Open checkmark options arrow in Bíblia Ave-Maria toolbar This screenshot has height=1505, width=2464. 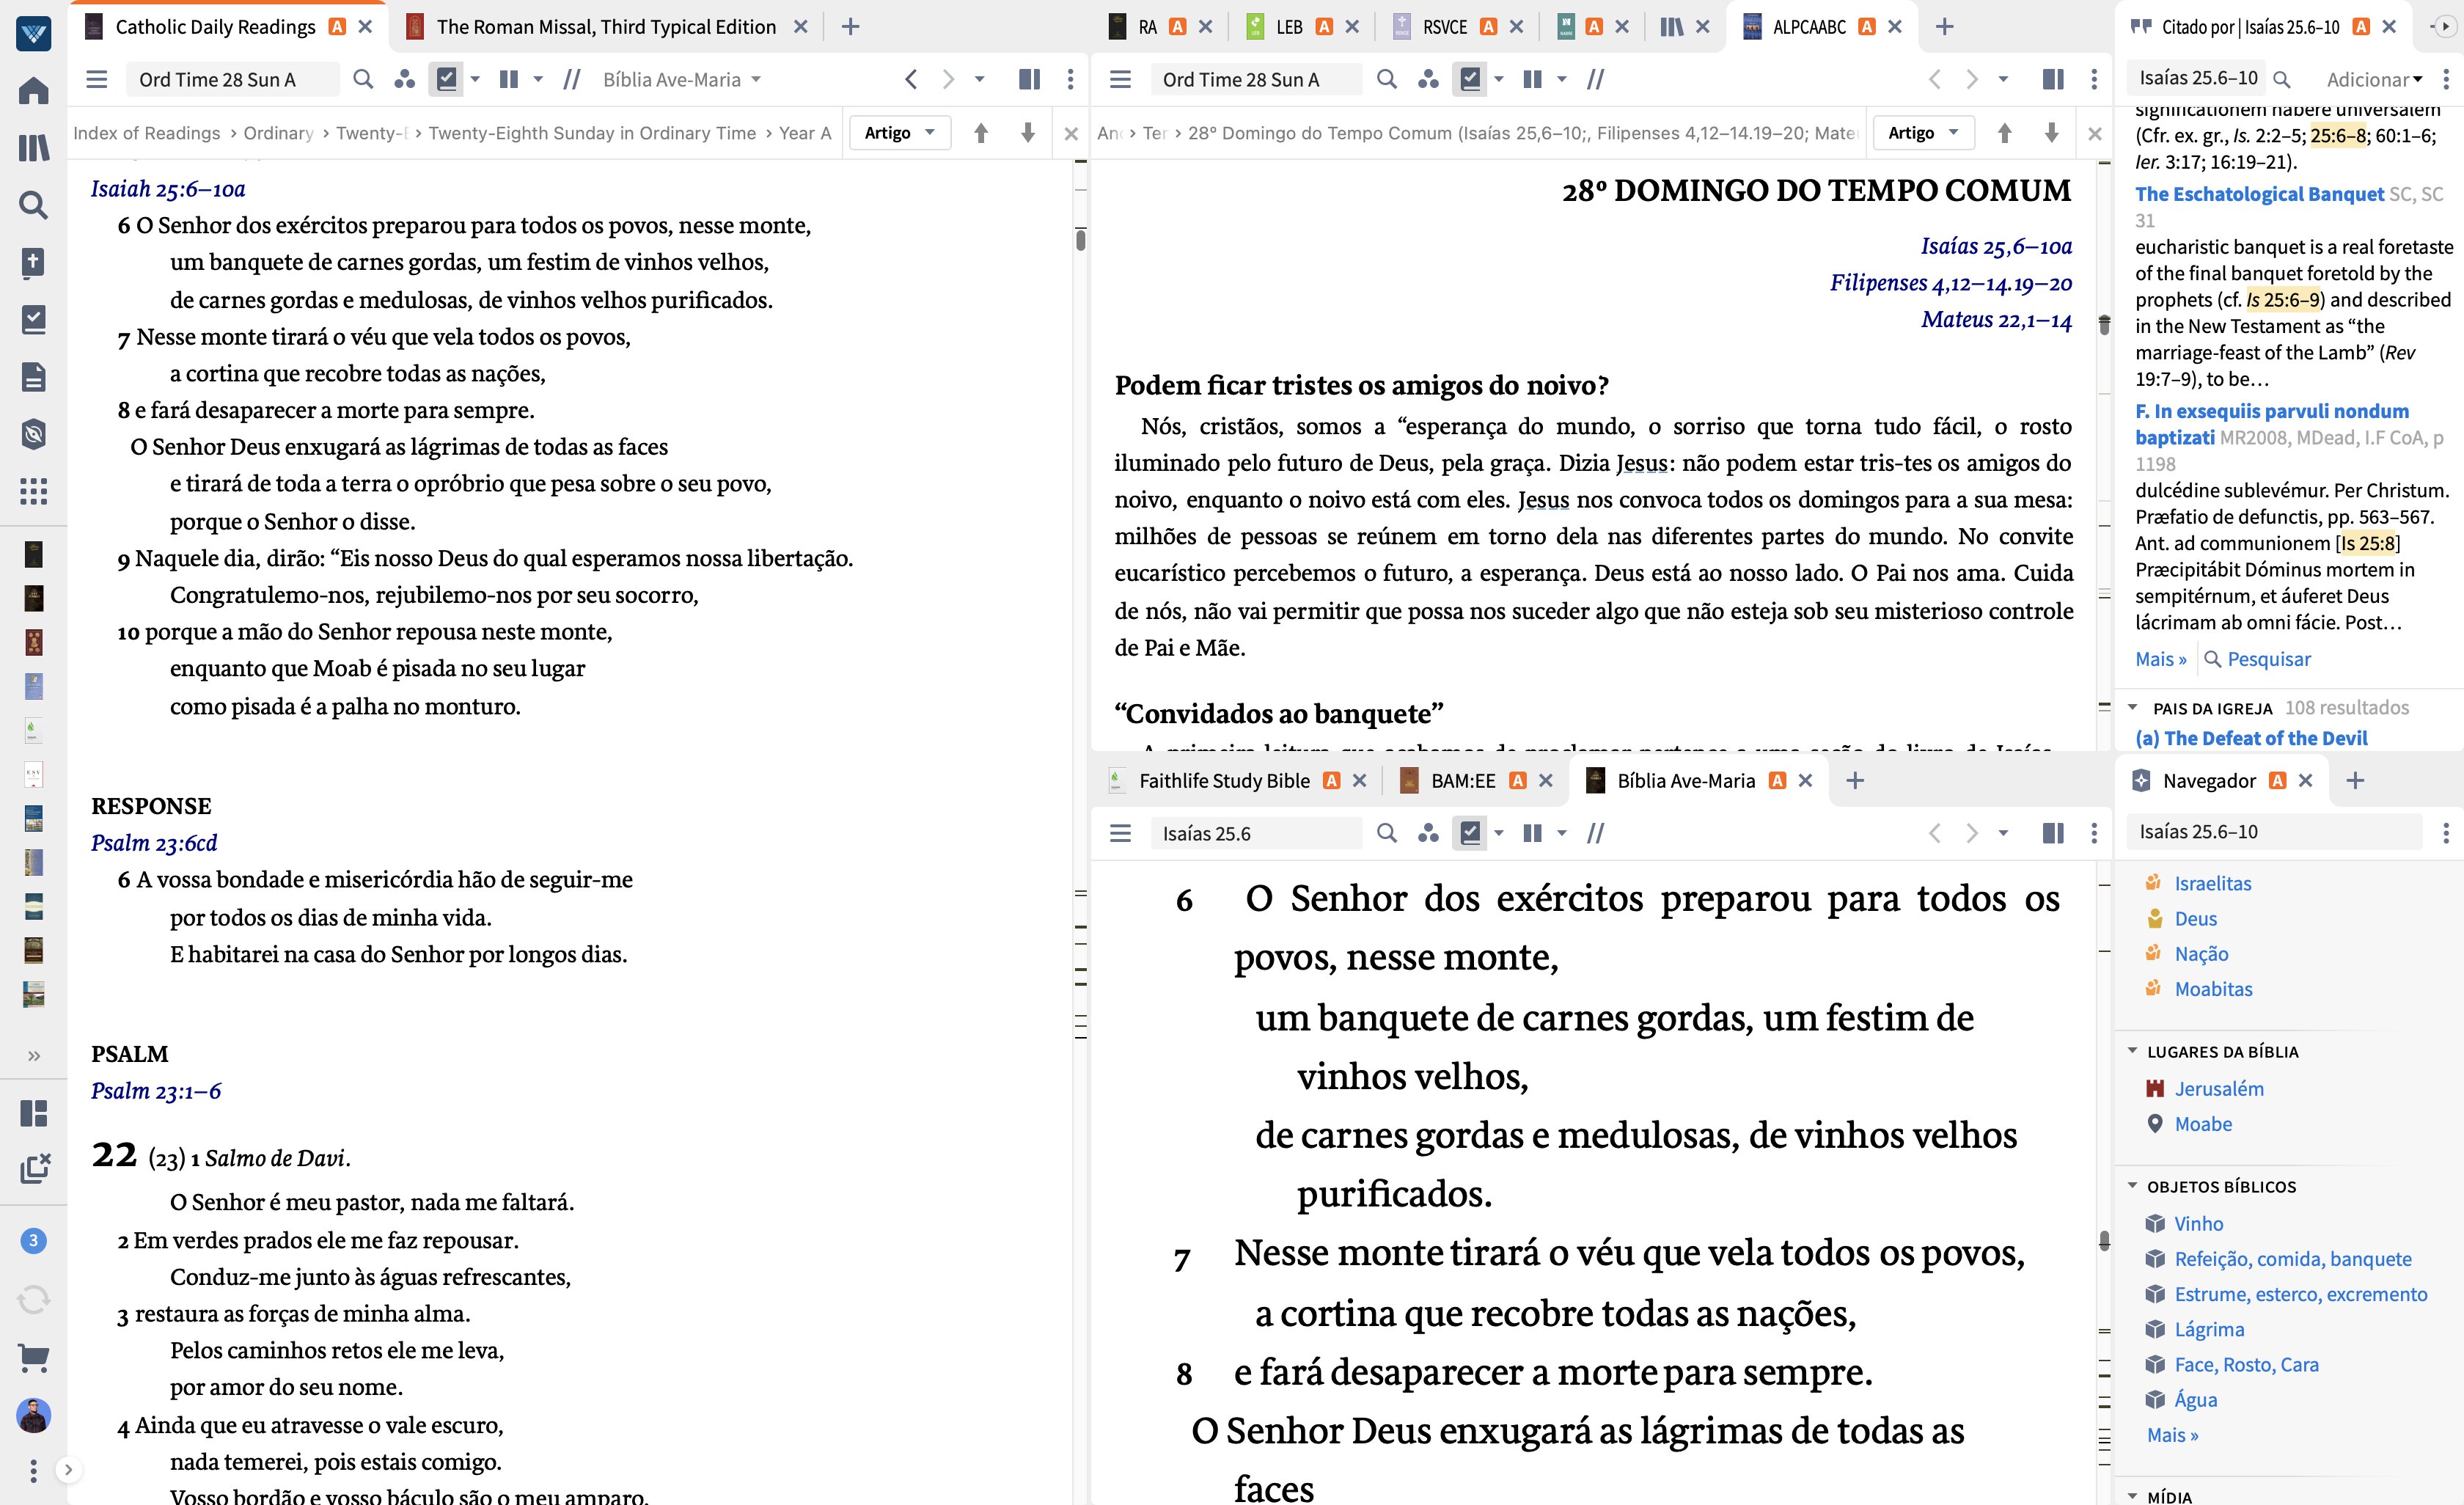pos(1498,833)
